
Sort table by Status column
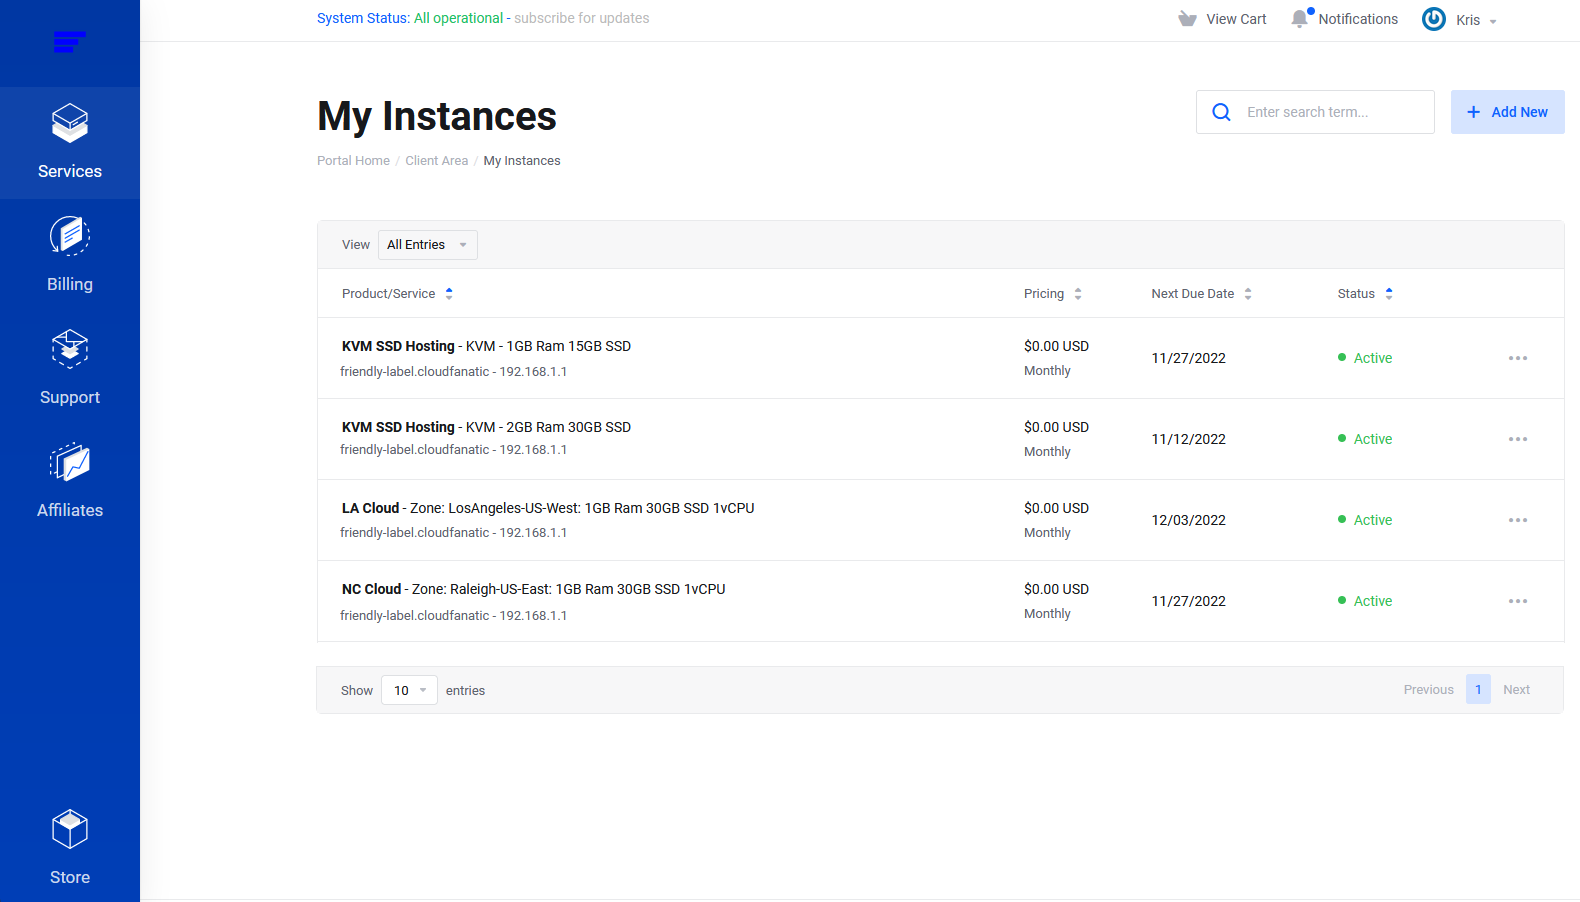click(1365, 294)
